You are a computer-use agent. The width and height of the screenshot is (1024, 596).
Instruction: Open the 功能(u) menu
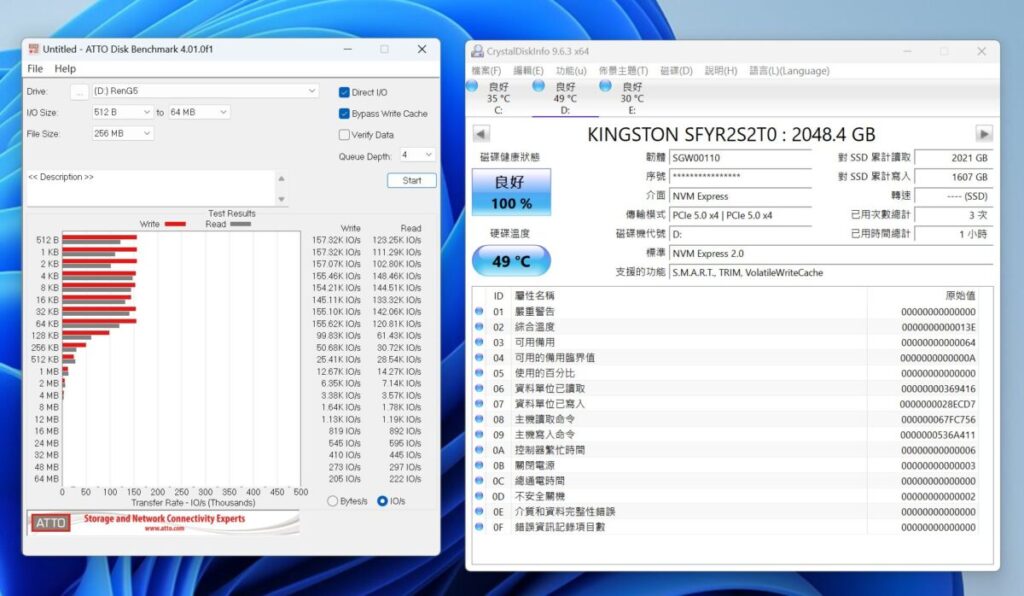571,71
